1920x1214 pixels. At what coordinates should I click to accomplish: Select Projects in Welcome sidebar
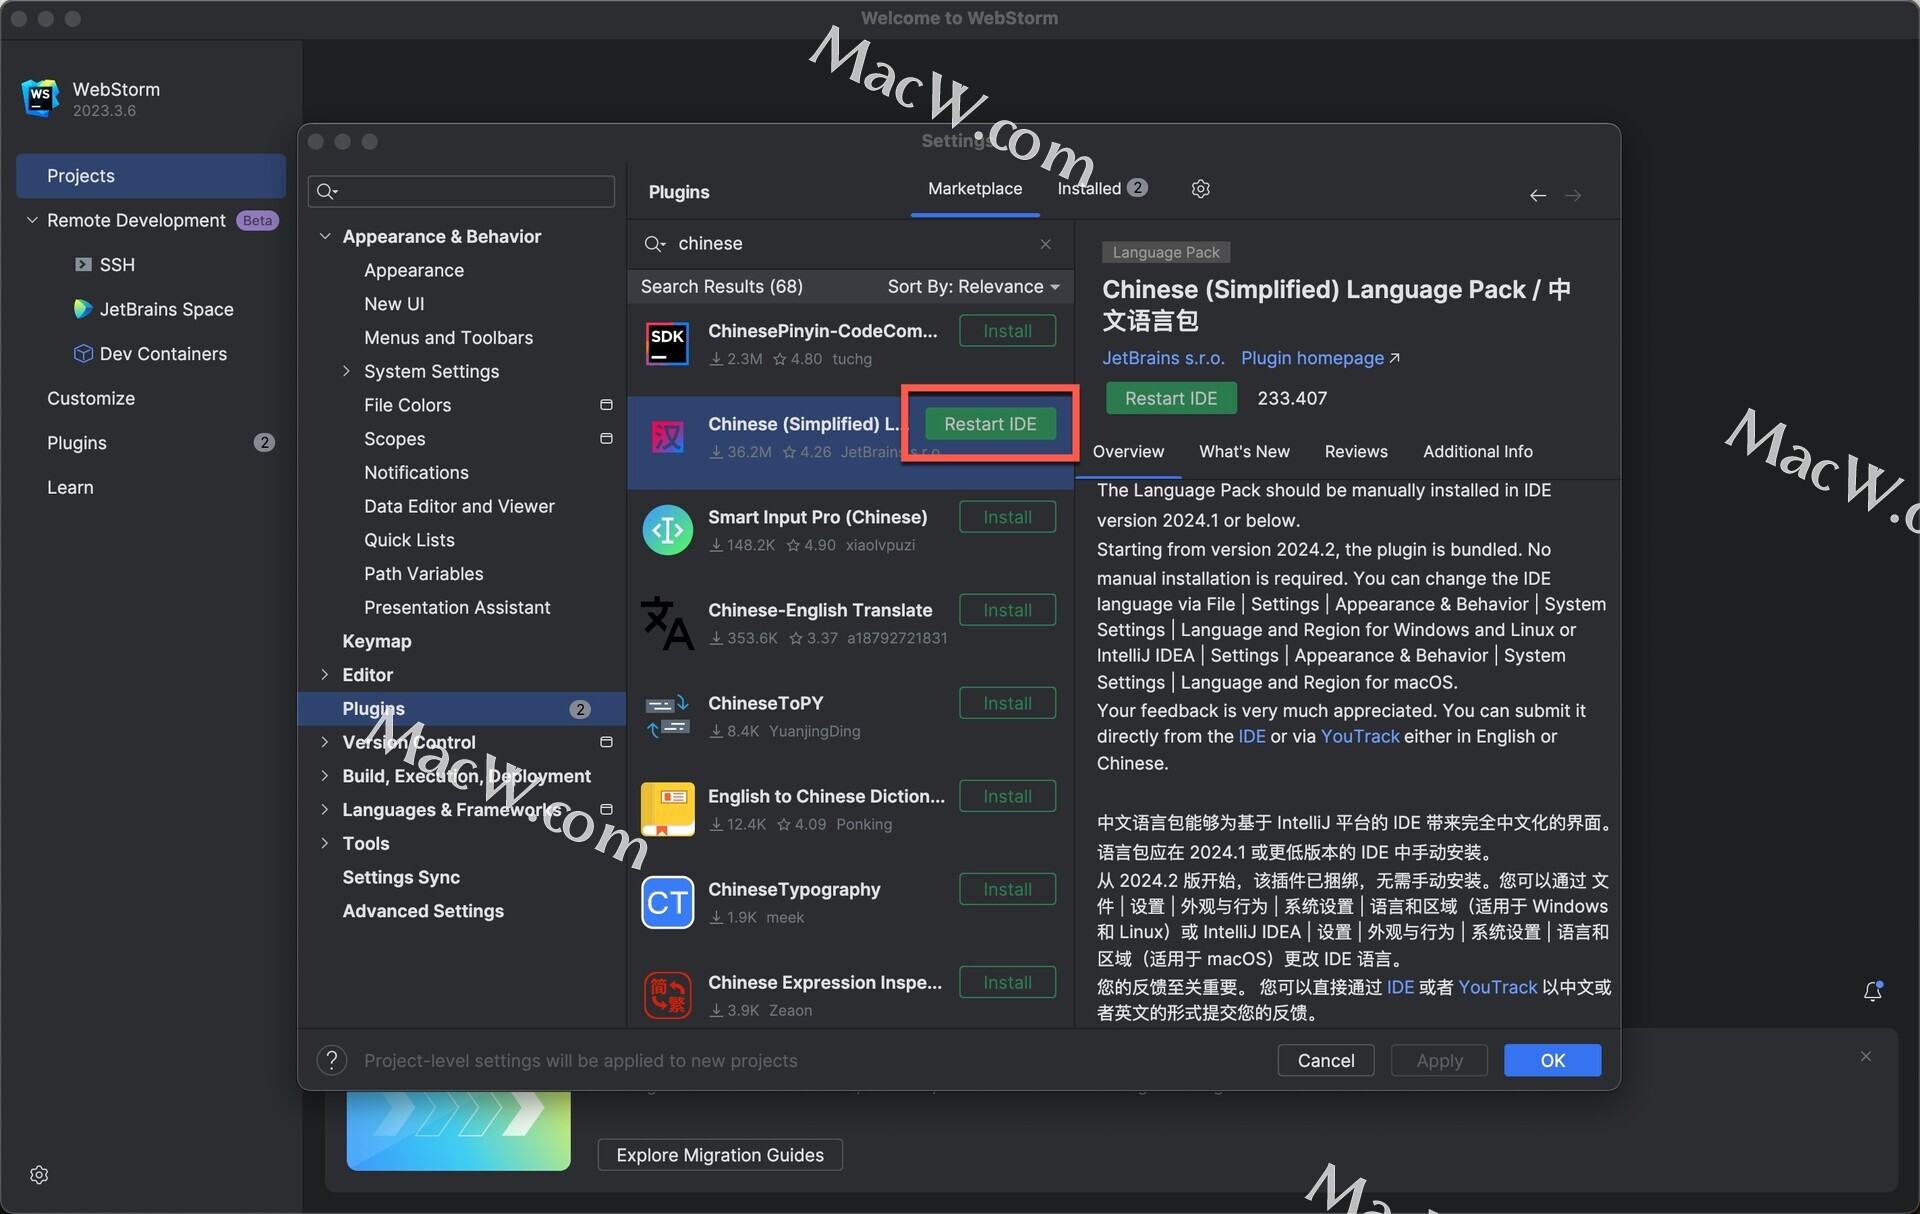click(151, 176)
